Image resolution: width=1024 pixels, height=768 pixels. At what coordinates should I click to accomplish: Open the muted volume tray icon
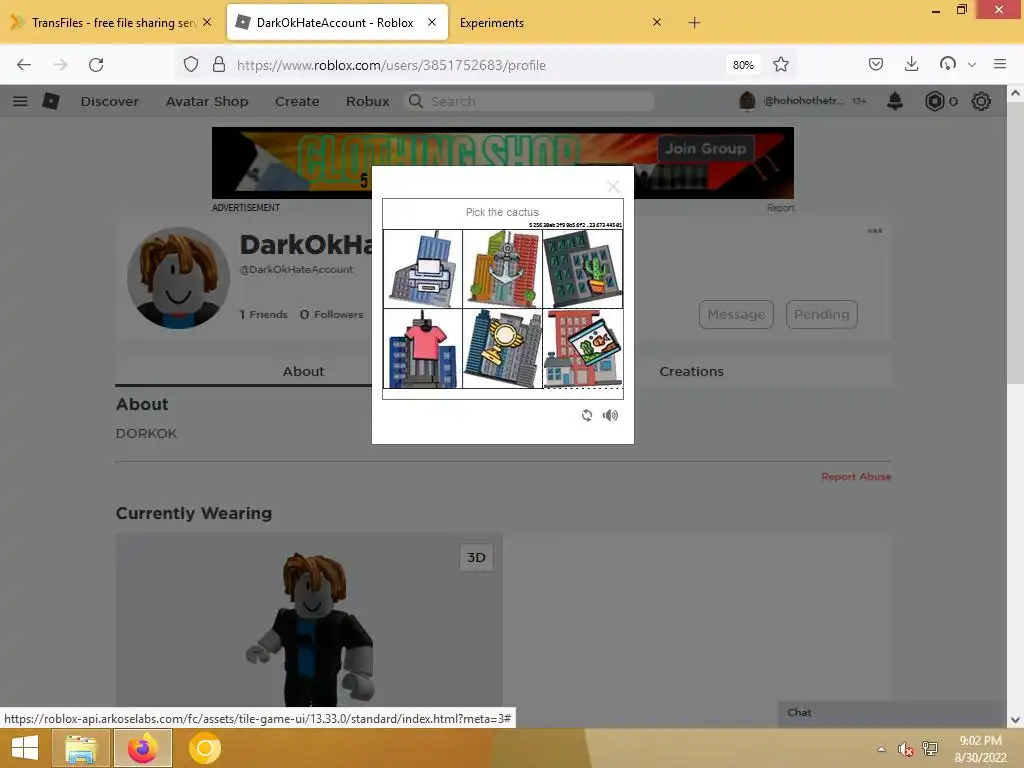point(904,749)
